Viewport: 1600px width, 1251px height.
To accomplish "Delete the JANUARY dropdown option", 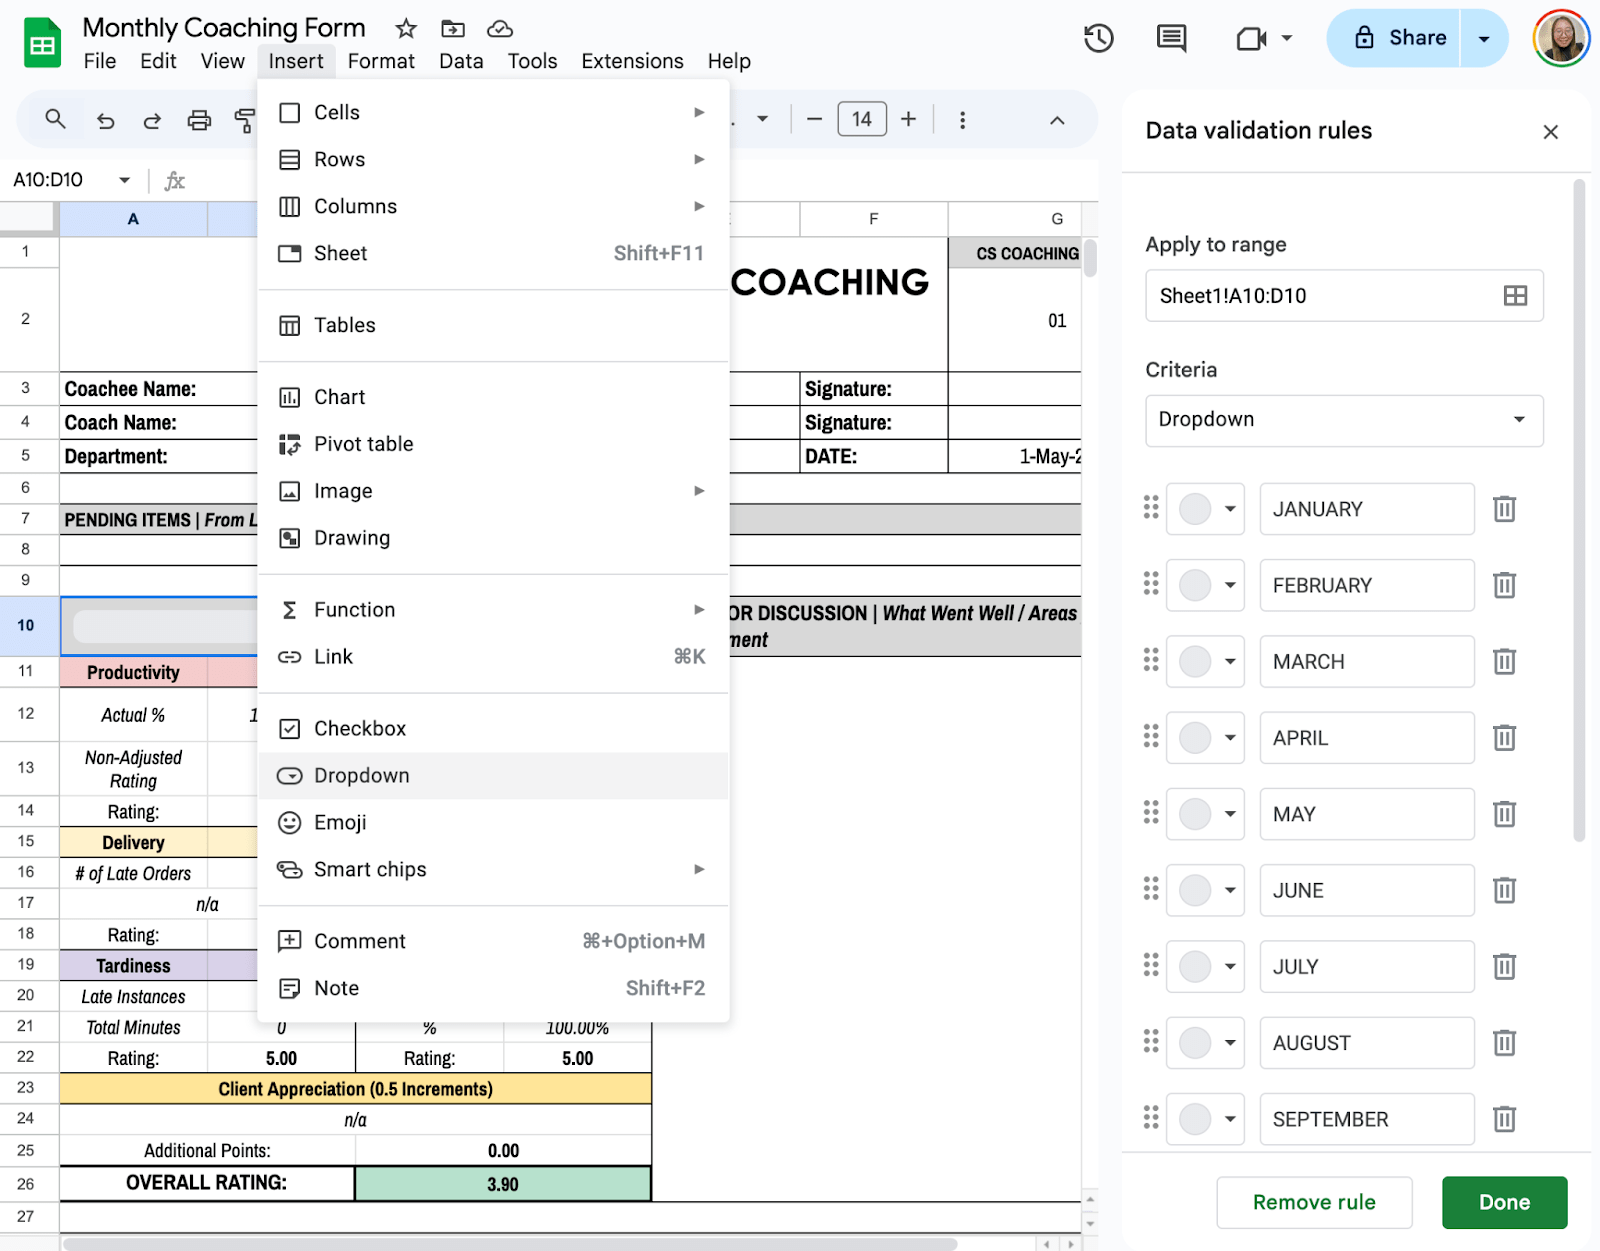I will tap(1504, 509).
